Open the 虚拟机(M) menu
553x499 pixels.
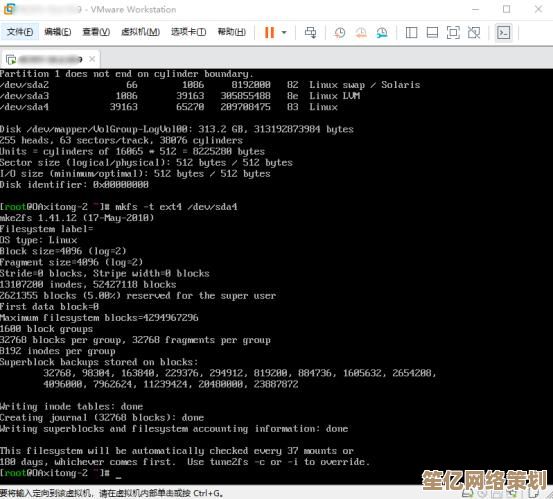pos(140,32)
